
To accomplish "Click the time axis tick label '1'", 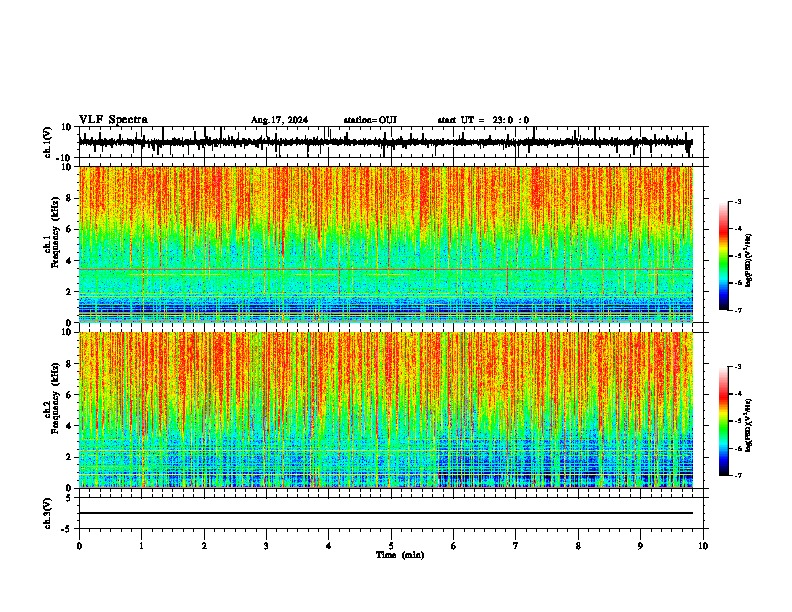I will [141, 546].
